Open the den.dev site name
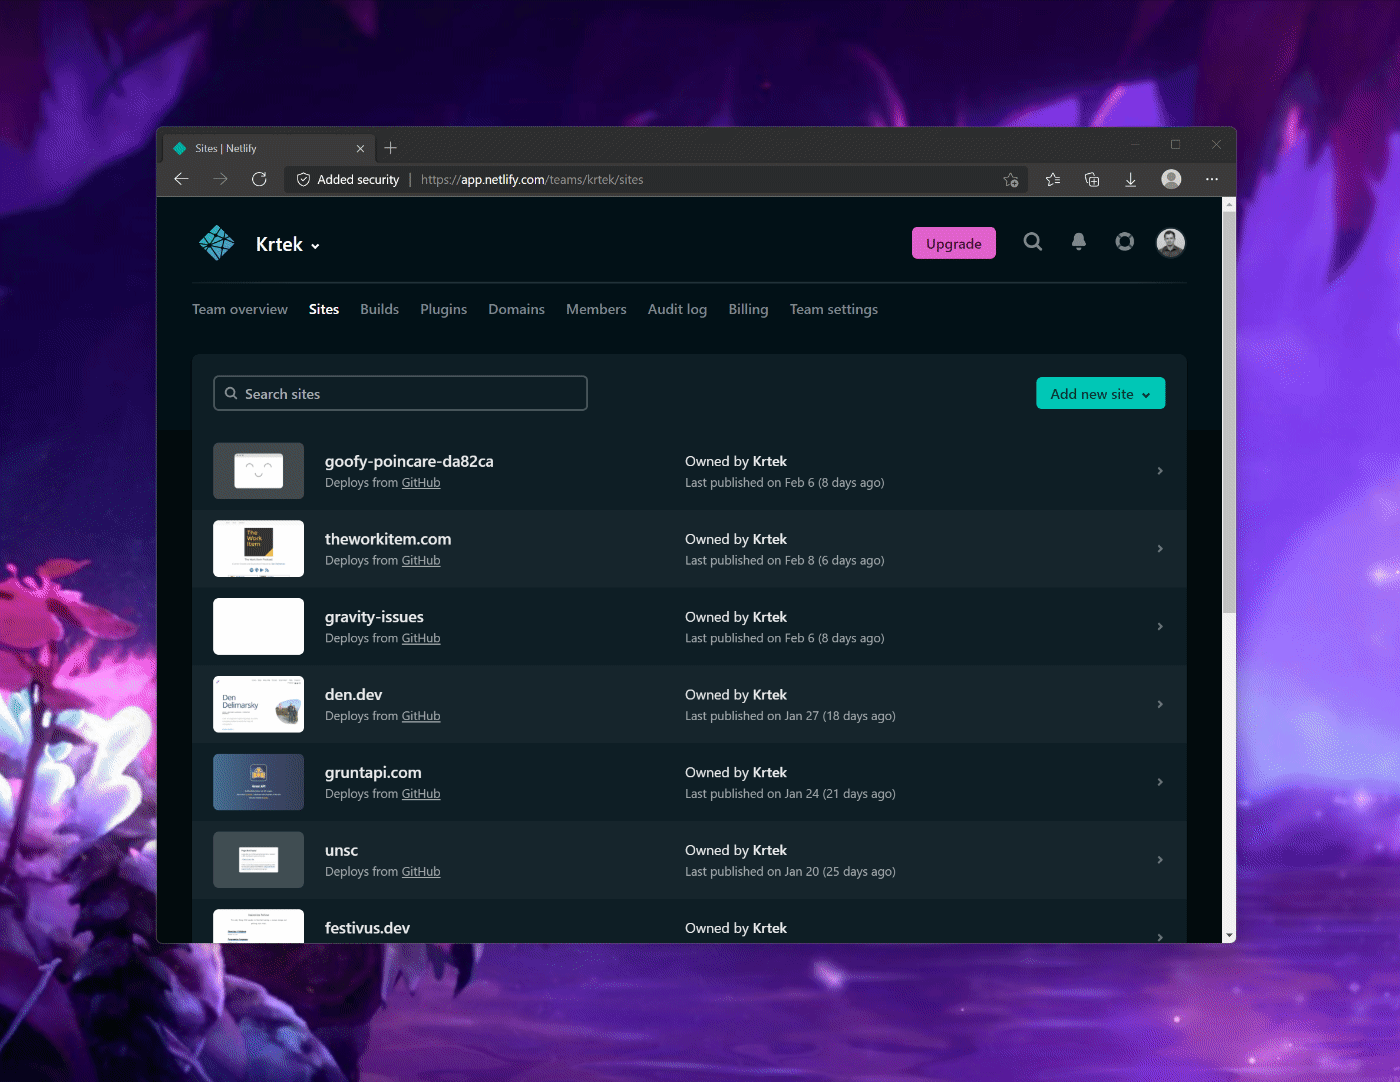This screenshot has height=1082, width=1400. pyautogui.click(x=353, y=695)
